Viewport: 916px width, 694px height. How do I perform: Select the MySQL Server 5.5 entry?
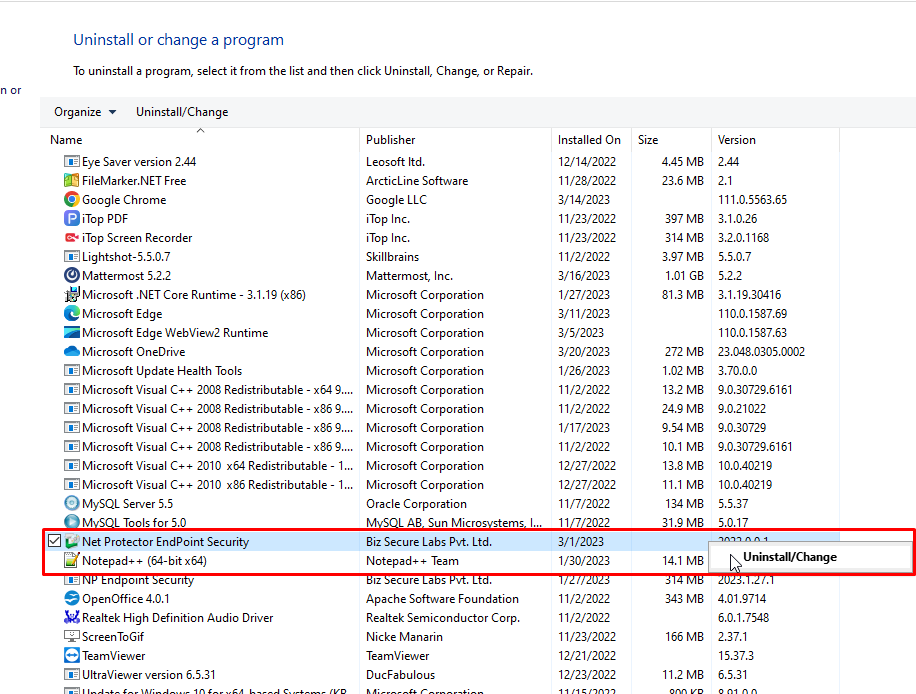127,503
